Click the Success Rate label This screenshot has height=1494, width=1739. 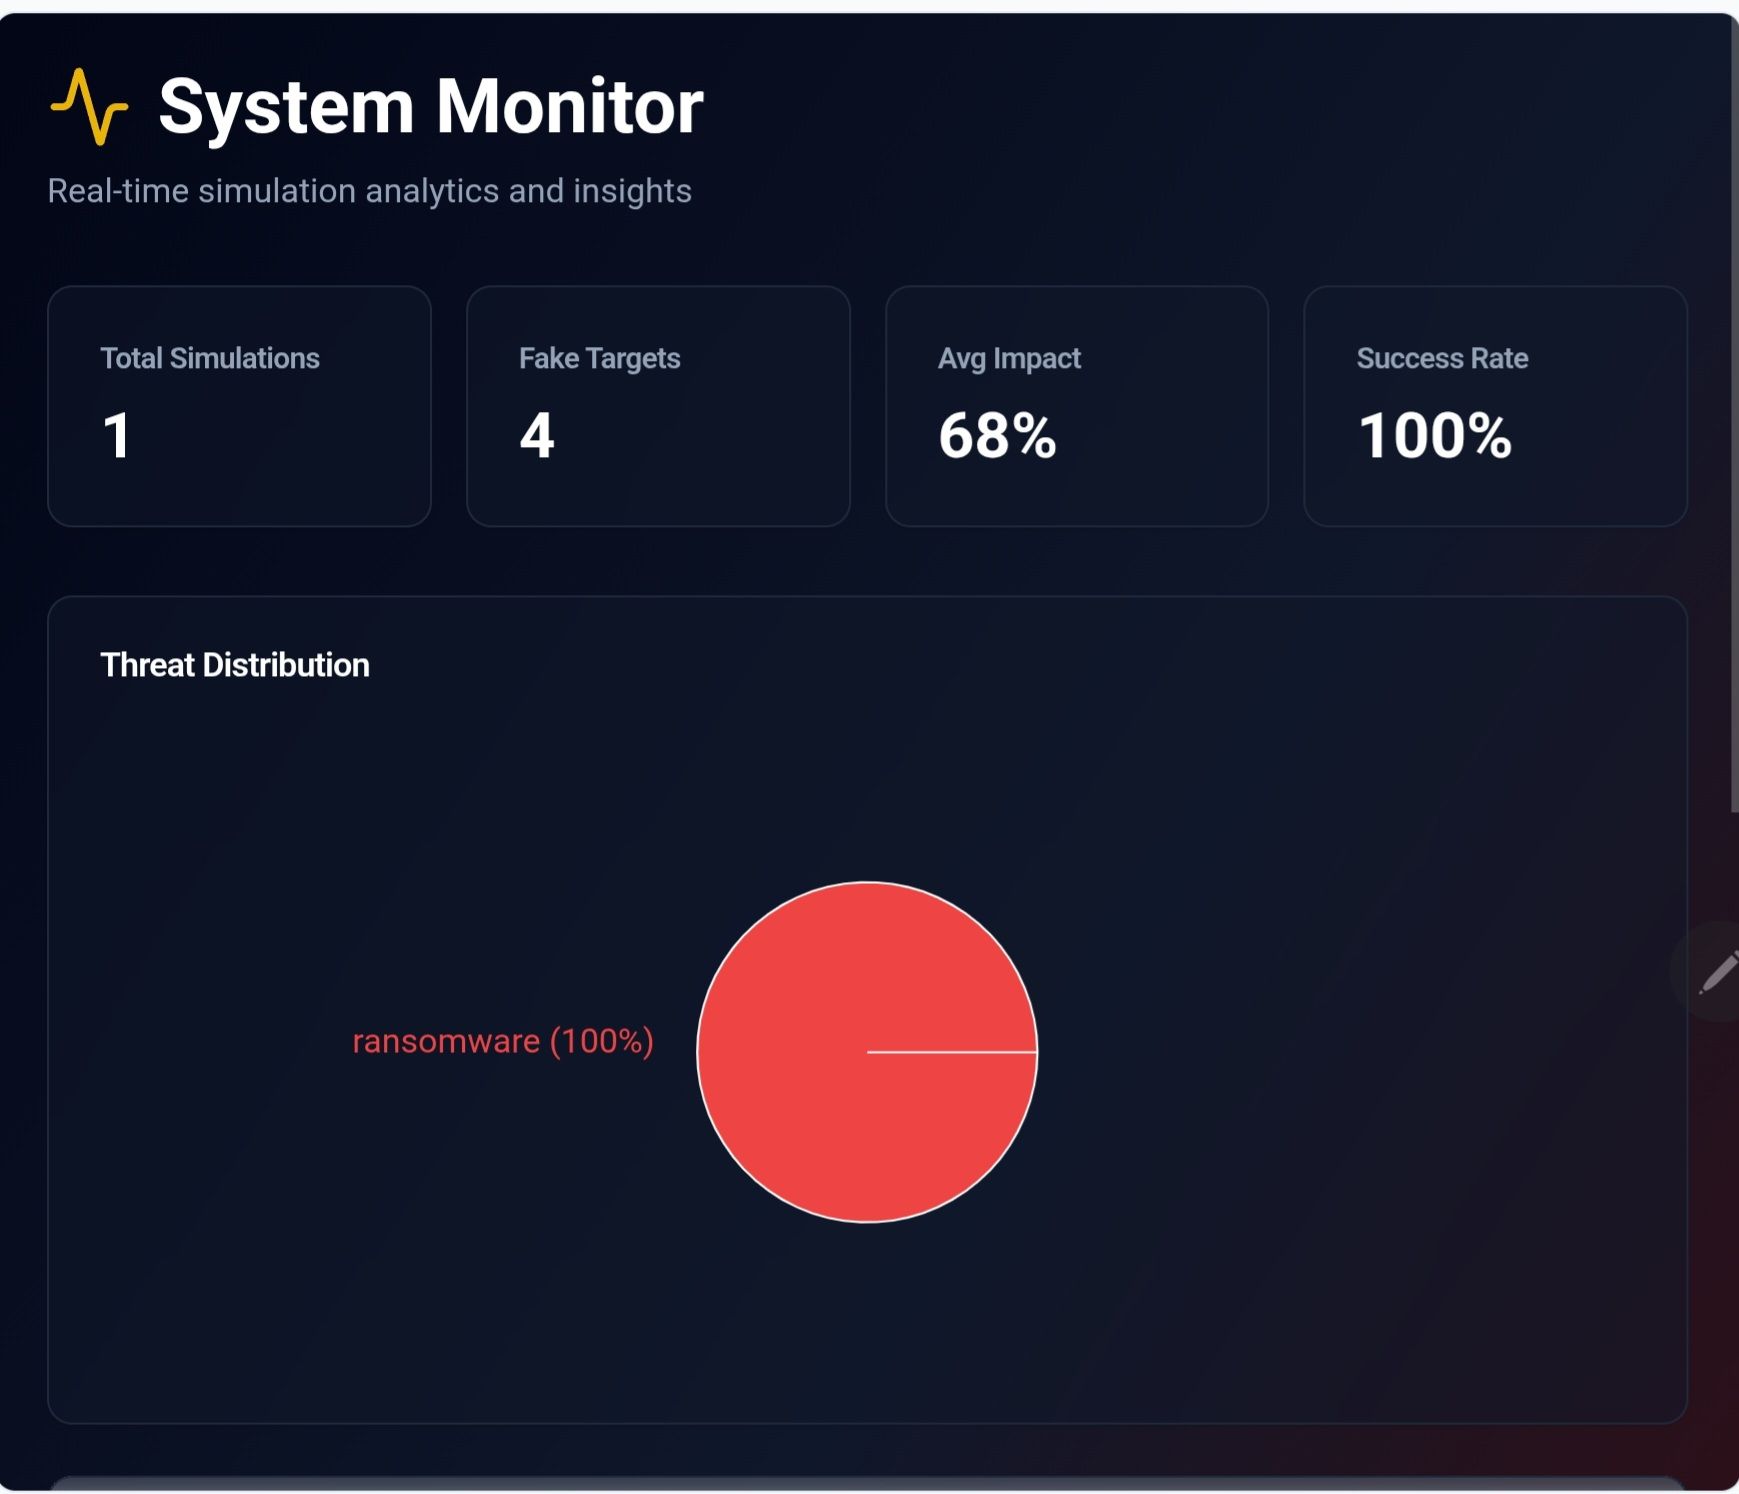1442,358
